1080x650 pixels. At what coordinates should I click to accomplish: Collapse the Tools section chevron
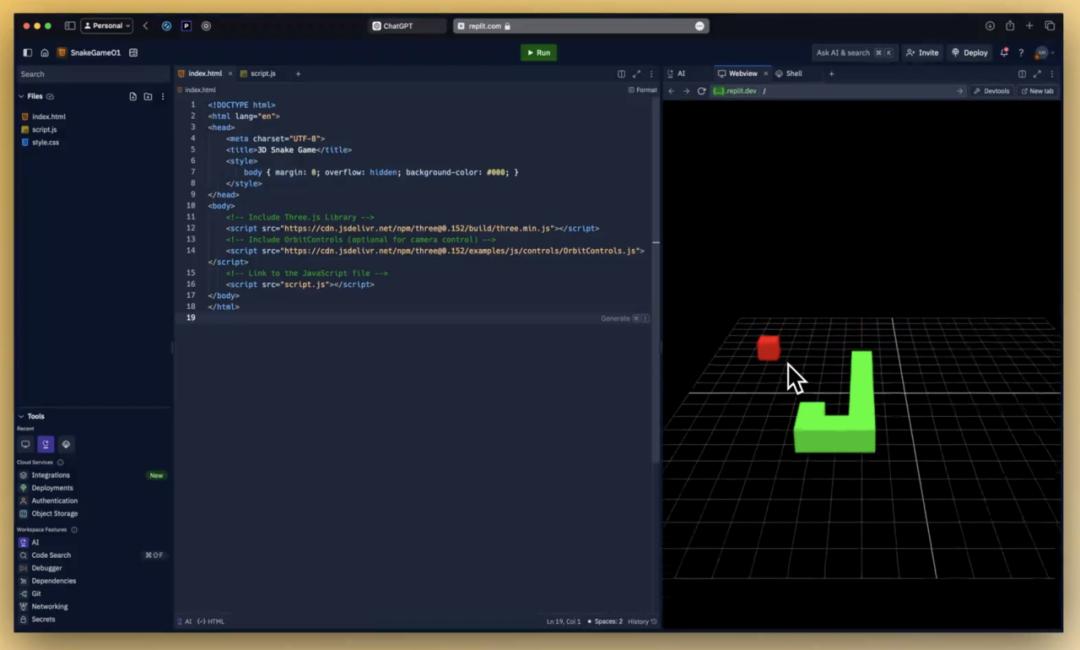[21, 417]
